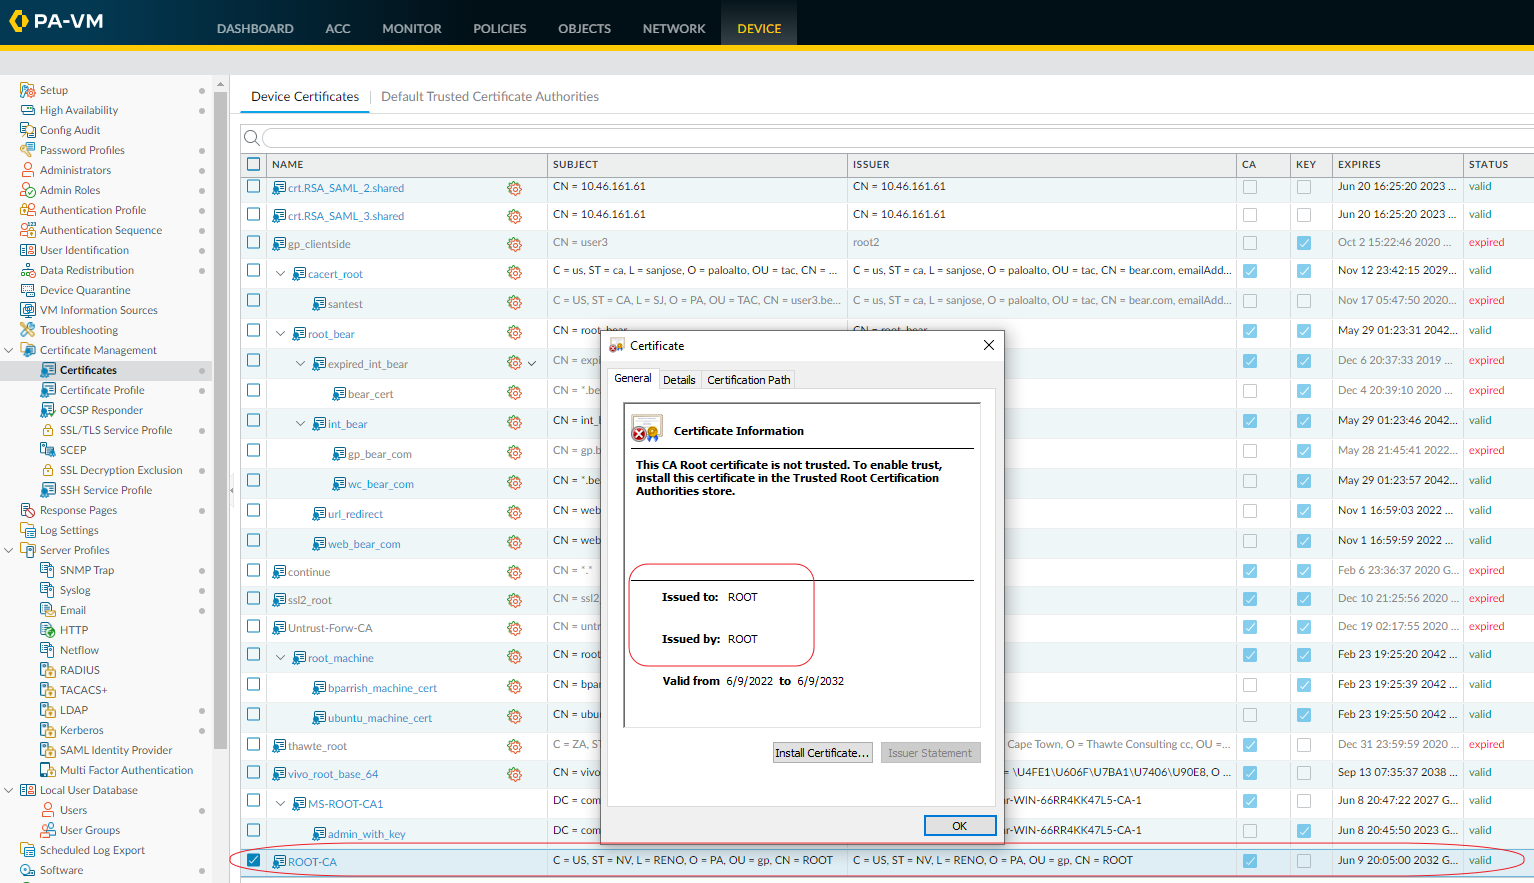The height and width of the screenshot is (883, 1534).
Task: Check the box for crt.RSA_SAML_2.shared row
Action: pyautogui.click(x=253, y=187)
